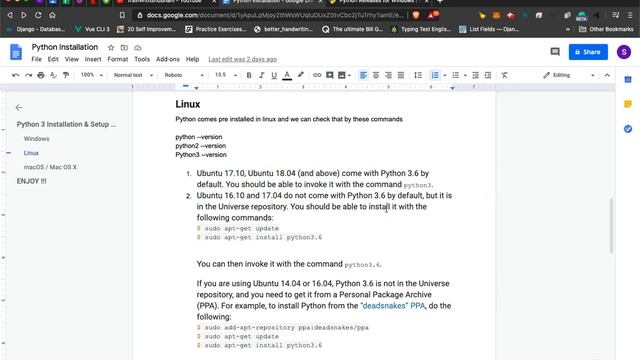Viewport: 640px width, 360px height.
Task: Open the File menu
Action: (36, 59)
